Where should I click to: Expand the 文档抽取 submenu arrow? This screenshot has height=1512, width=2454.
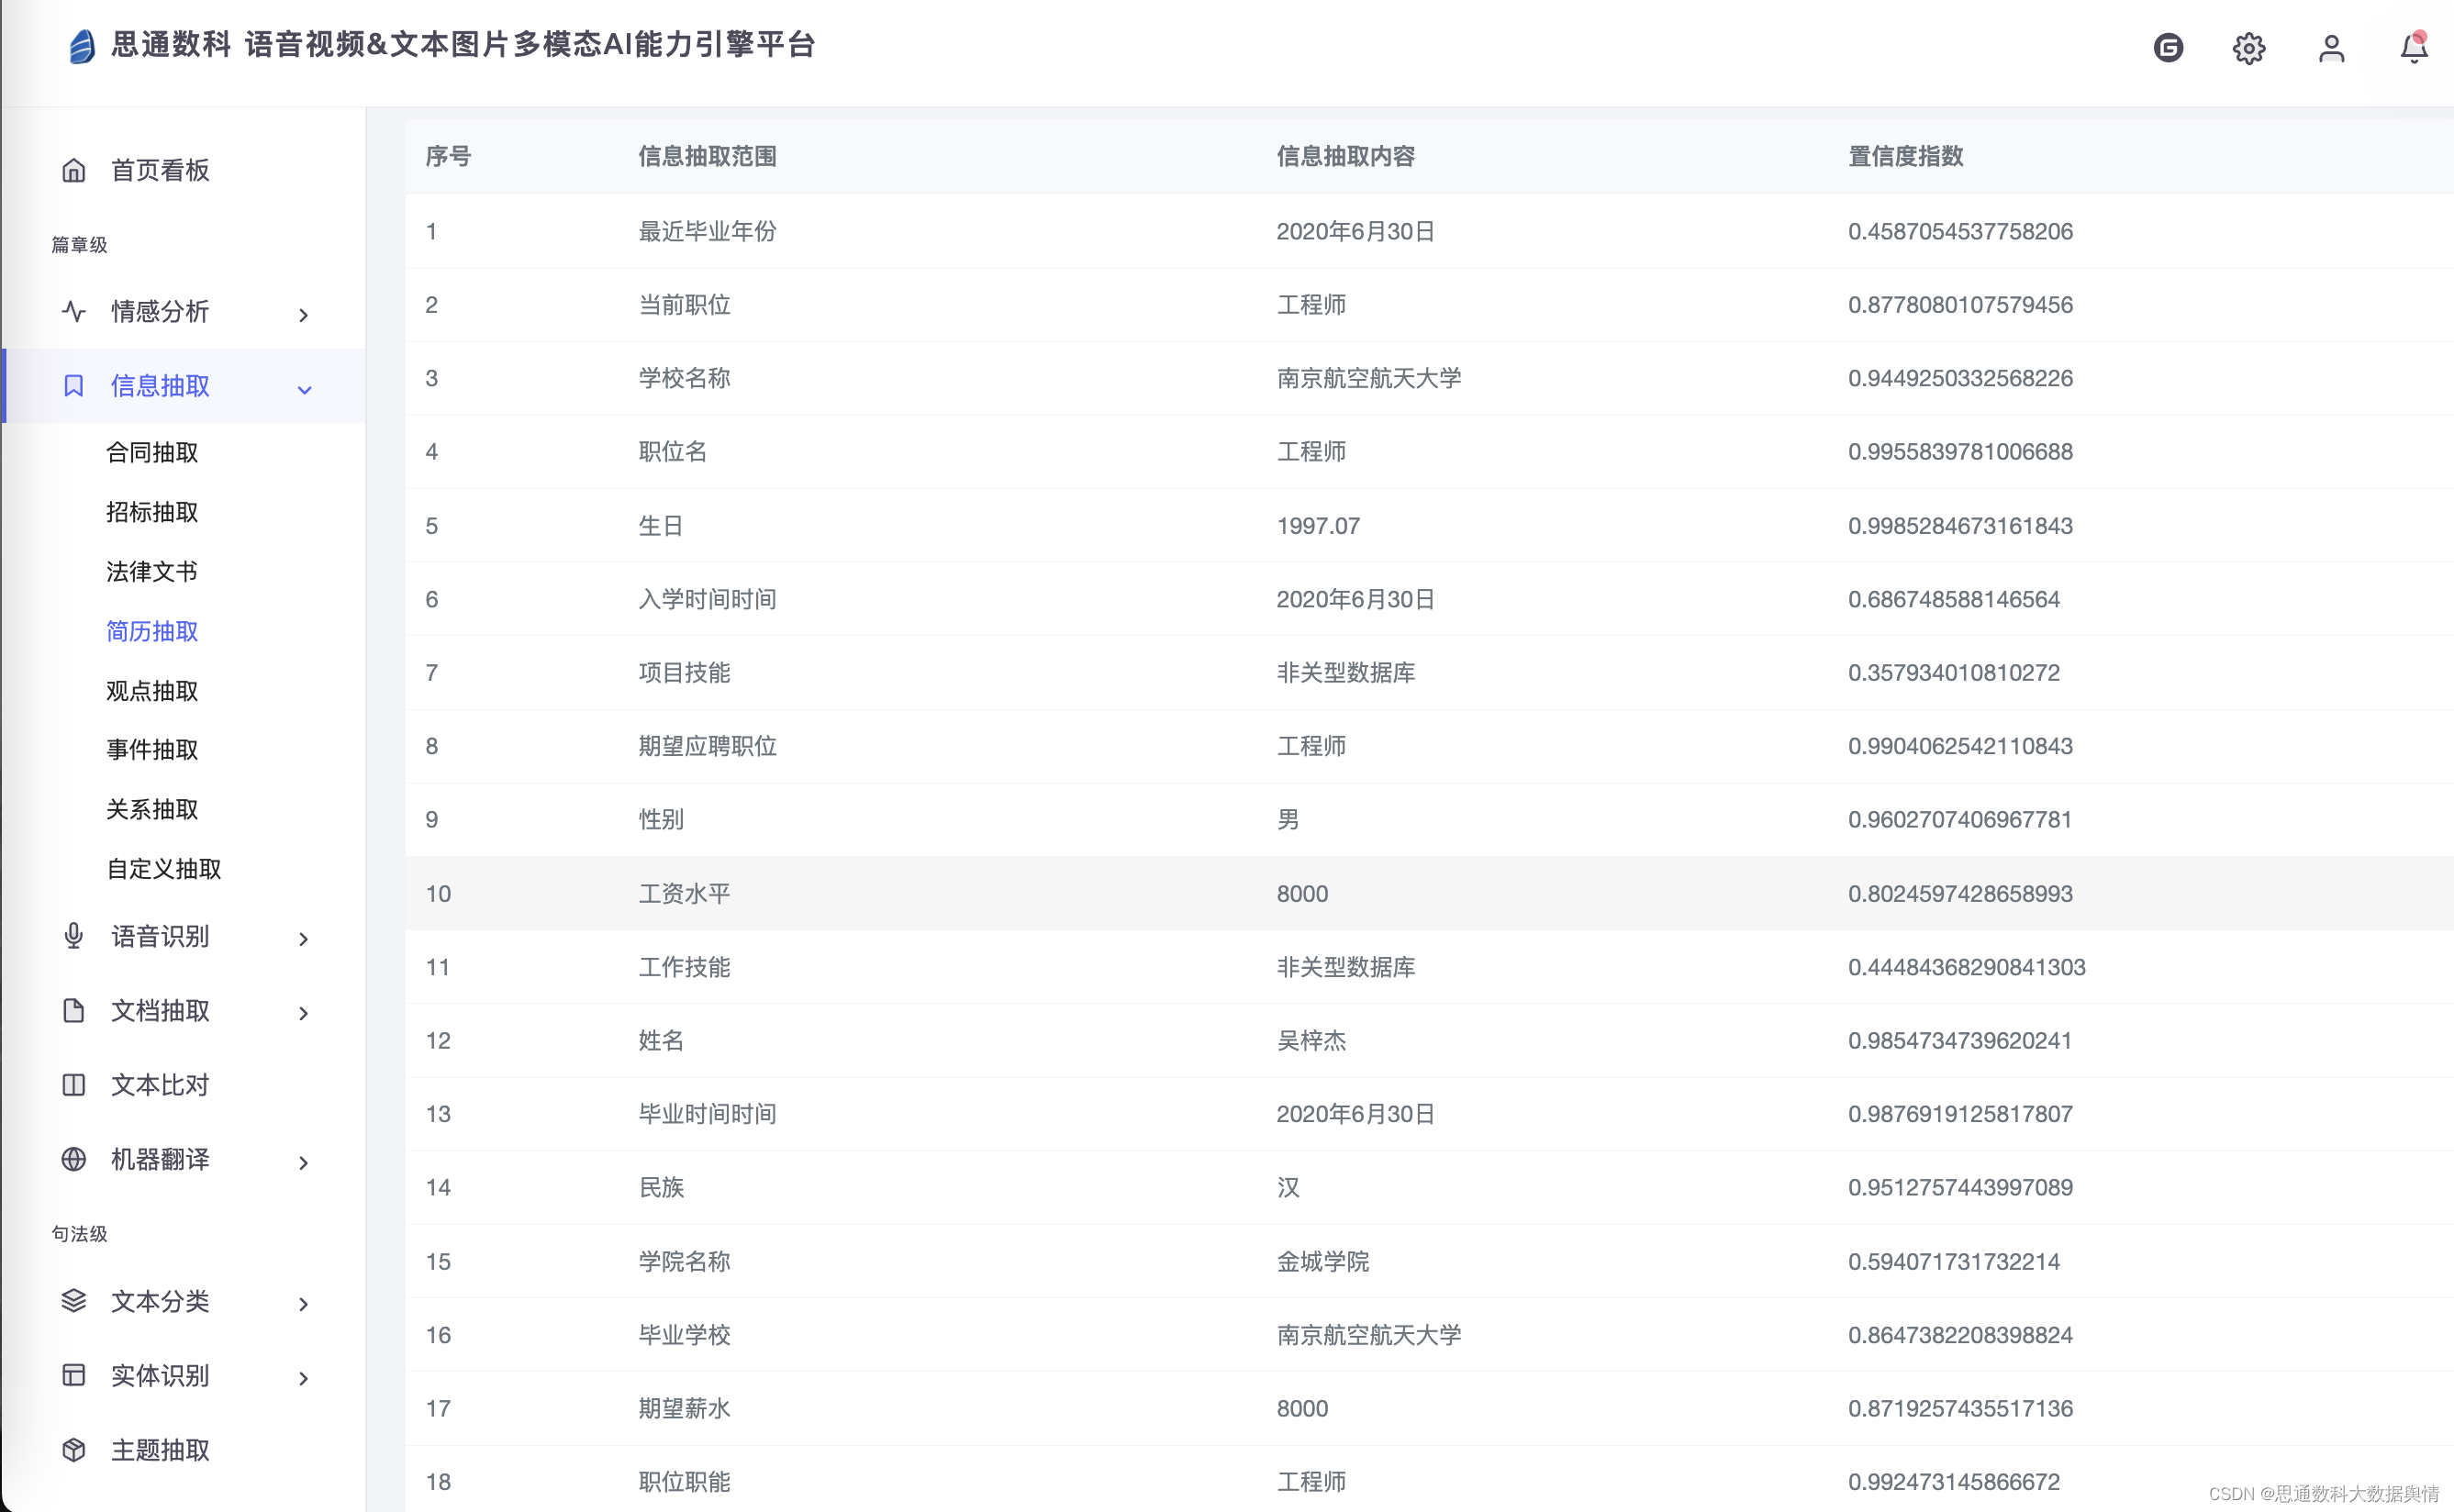pos(304,1013)
